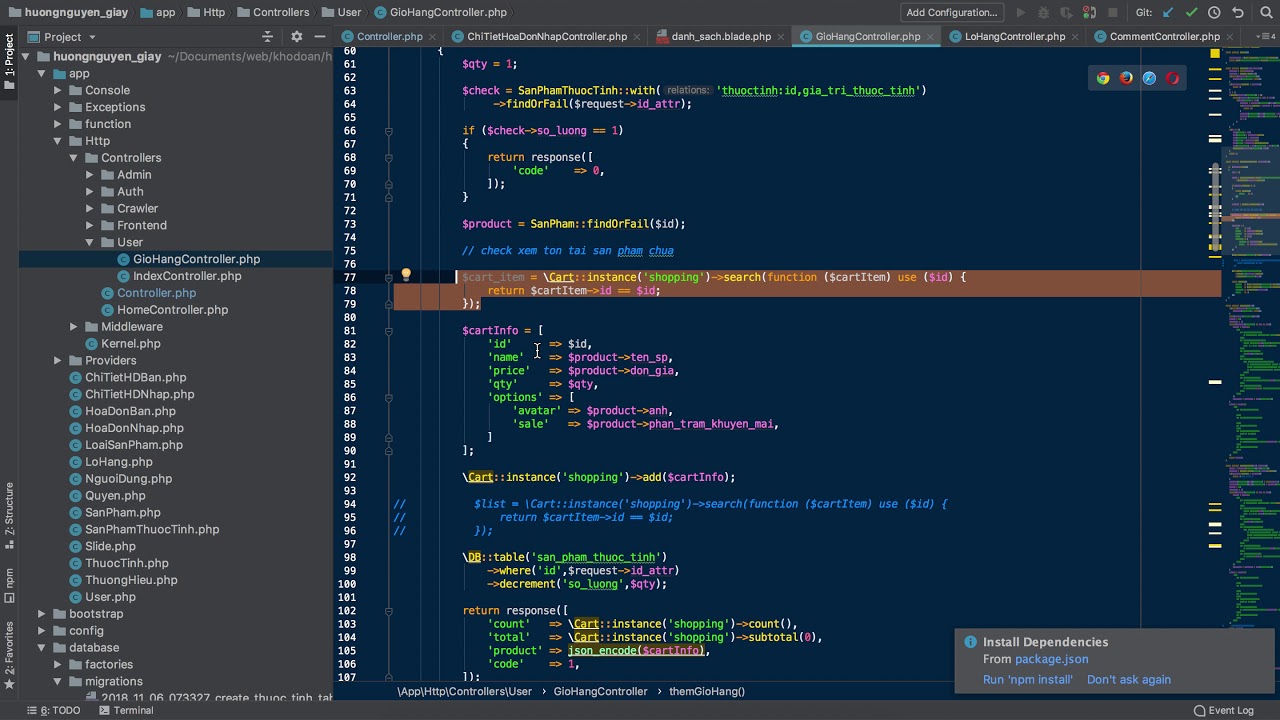Image resolution: width=1280 pixels, height=720 pixels.
Task: Open preview in Chrome browser icon
Action: (x=1103, y=78)
